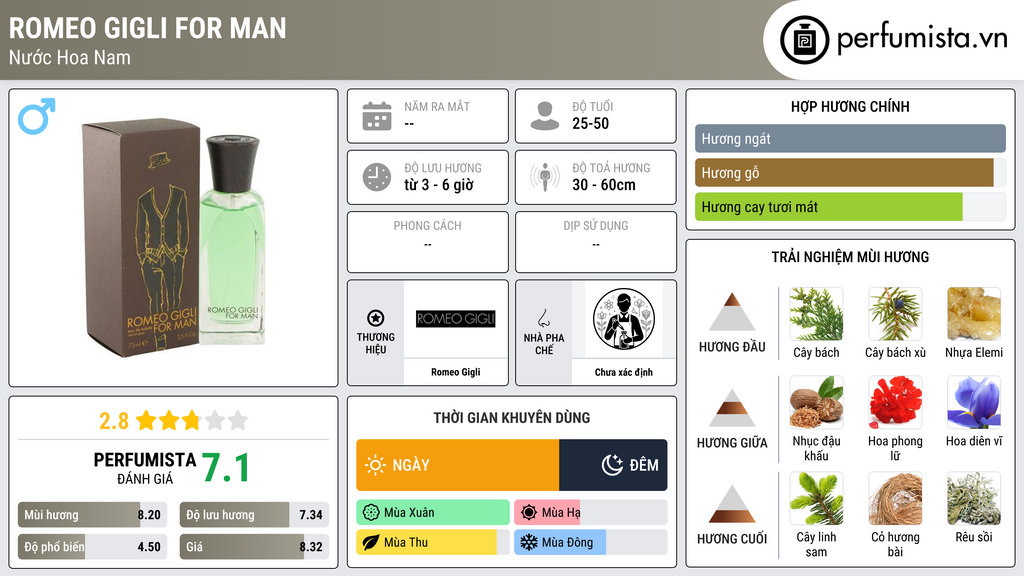
Task: Click the Chưa xác định perfumer label
Action: (x=624, y=372)
